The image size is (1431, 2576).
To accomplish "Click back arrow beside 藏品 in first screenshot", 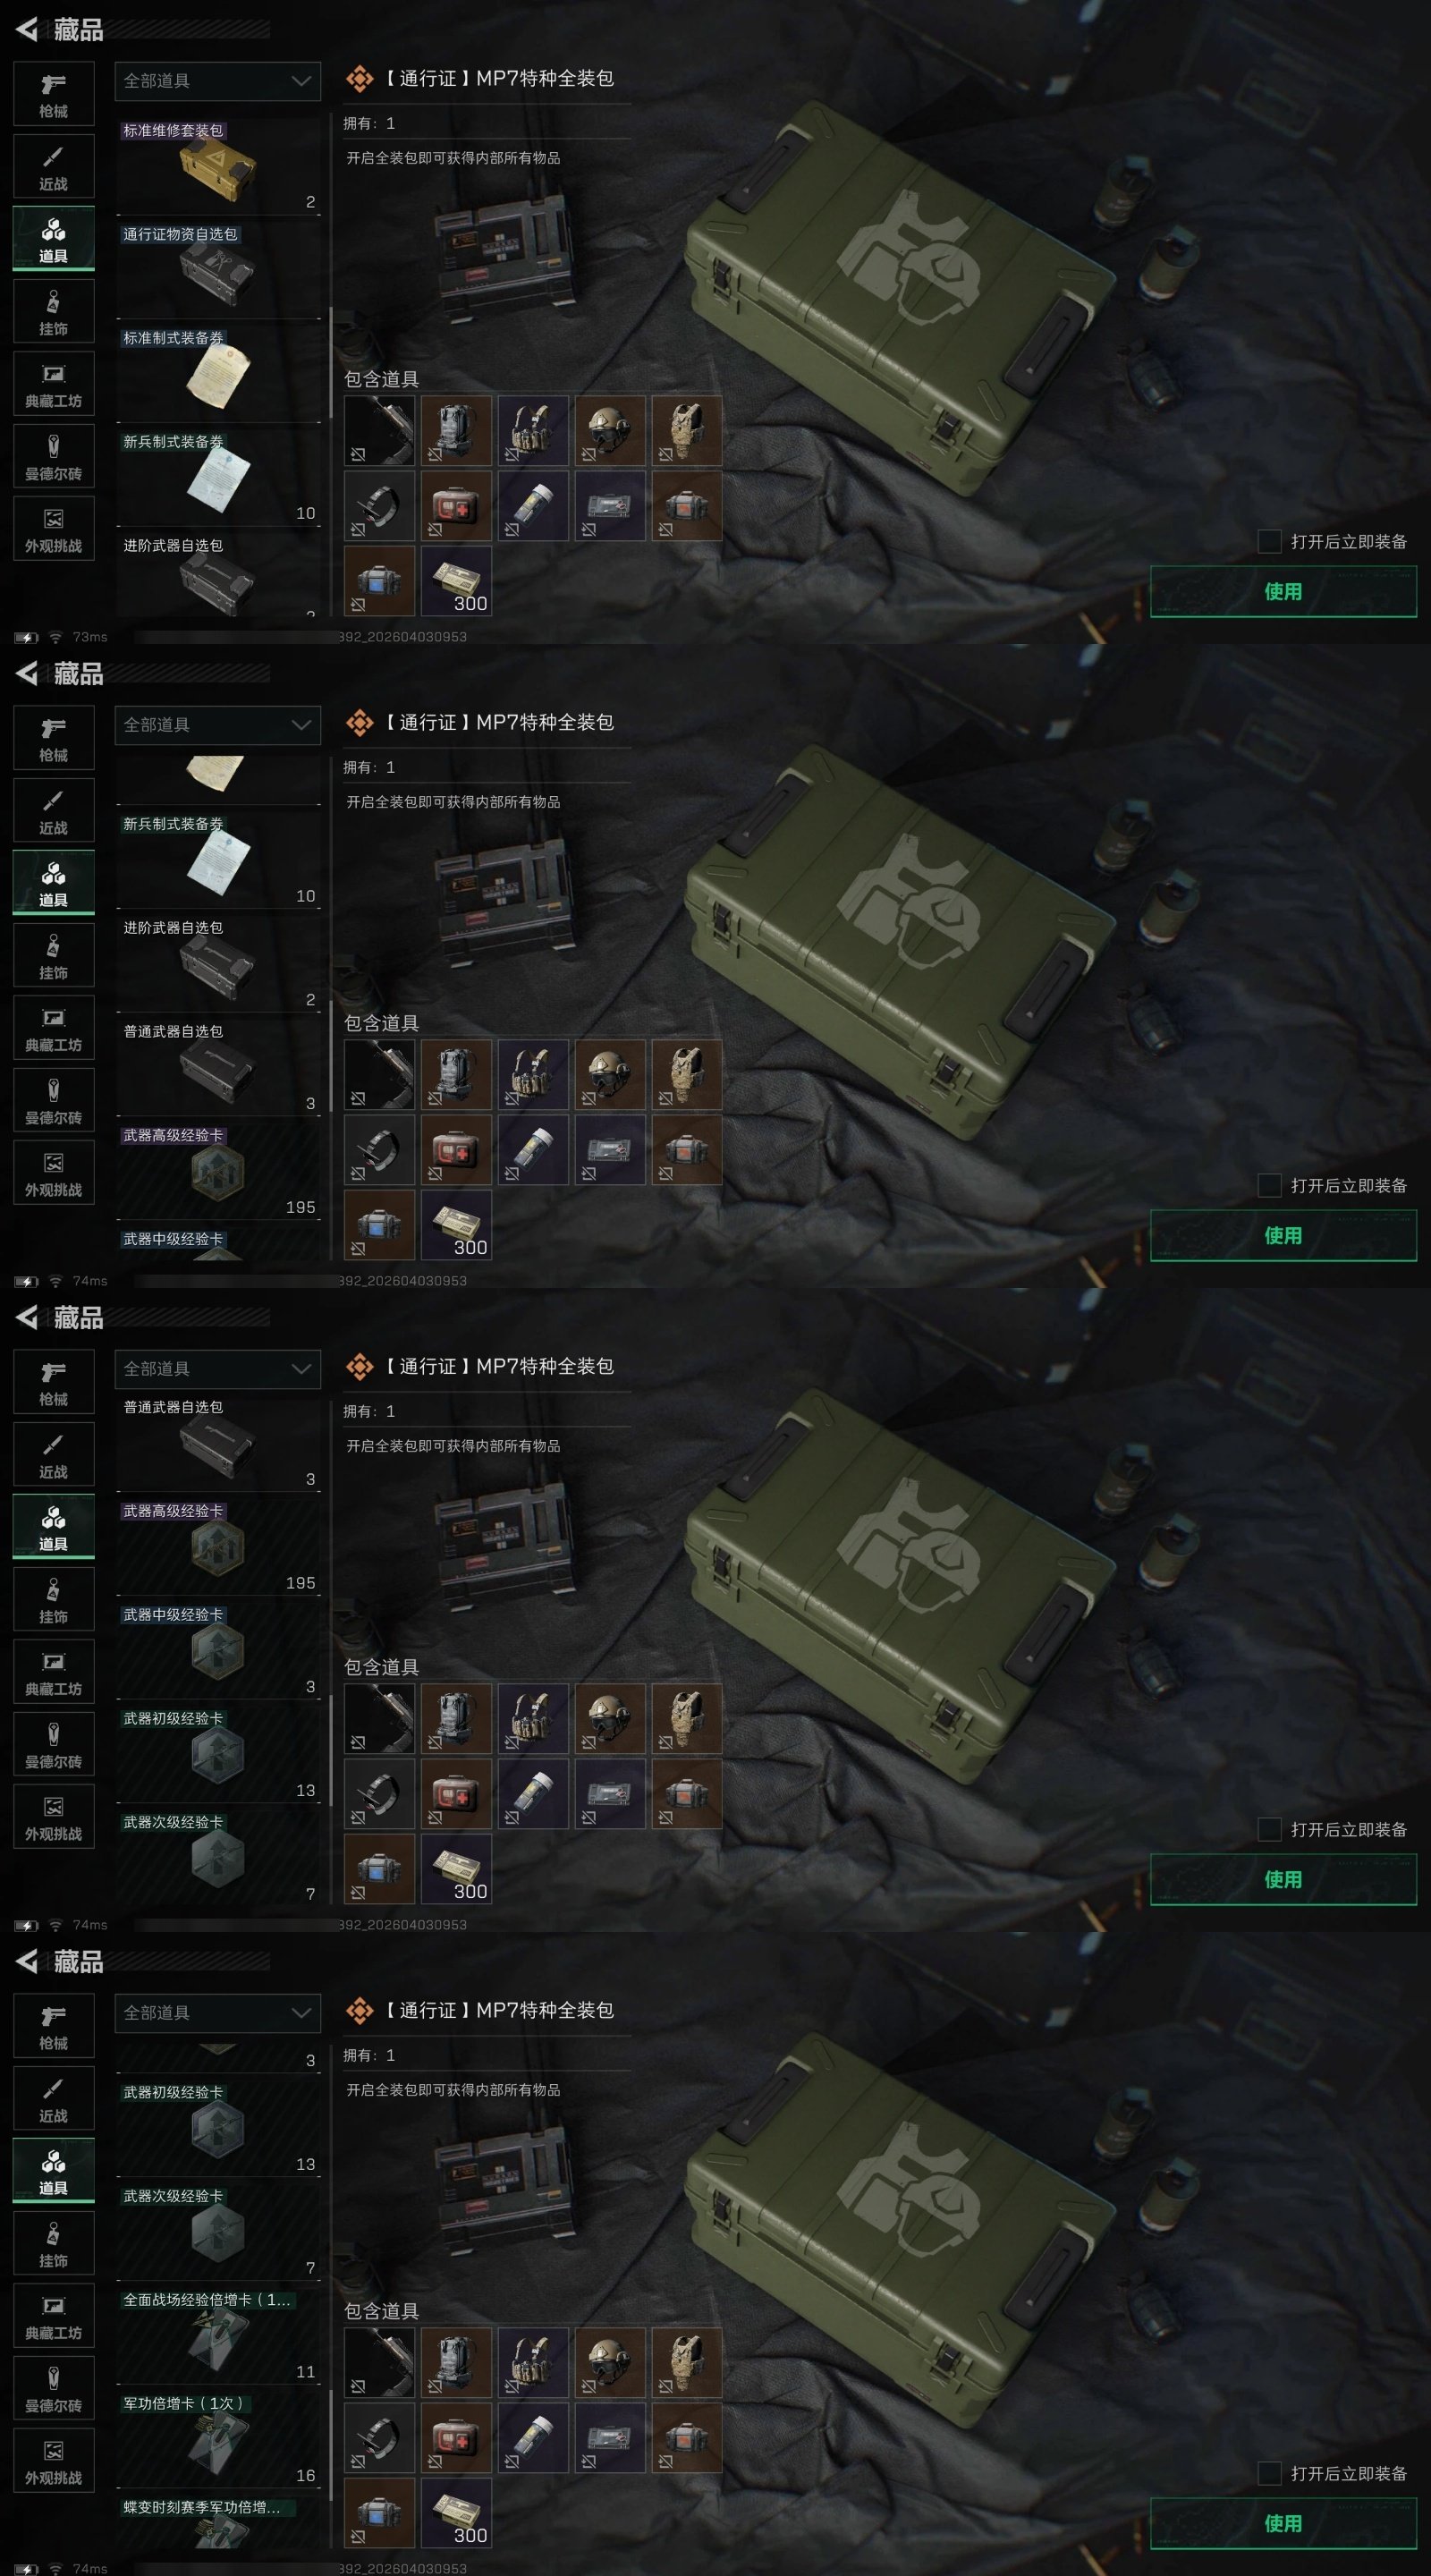I will [x=27, y=29].
